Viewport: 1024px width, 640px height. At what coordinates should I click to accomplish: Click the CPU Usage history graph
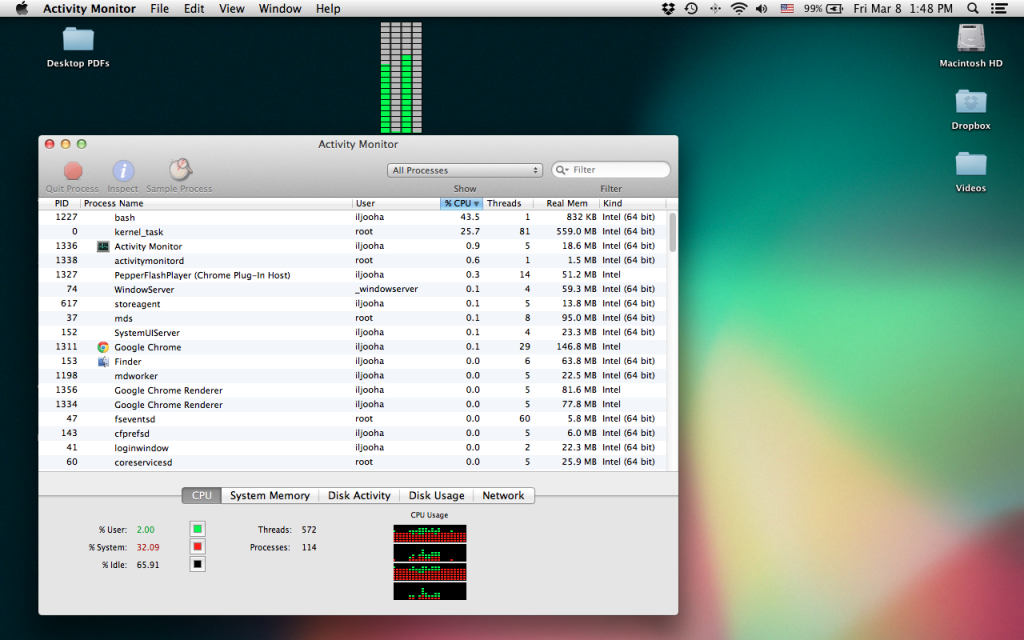[x=430, y=562]
